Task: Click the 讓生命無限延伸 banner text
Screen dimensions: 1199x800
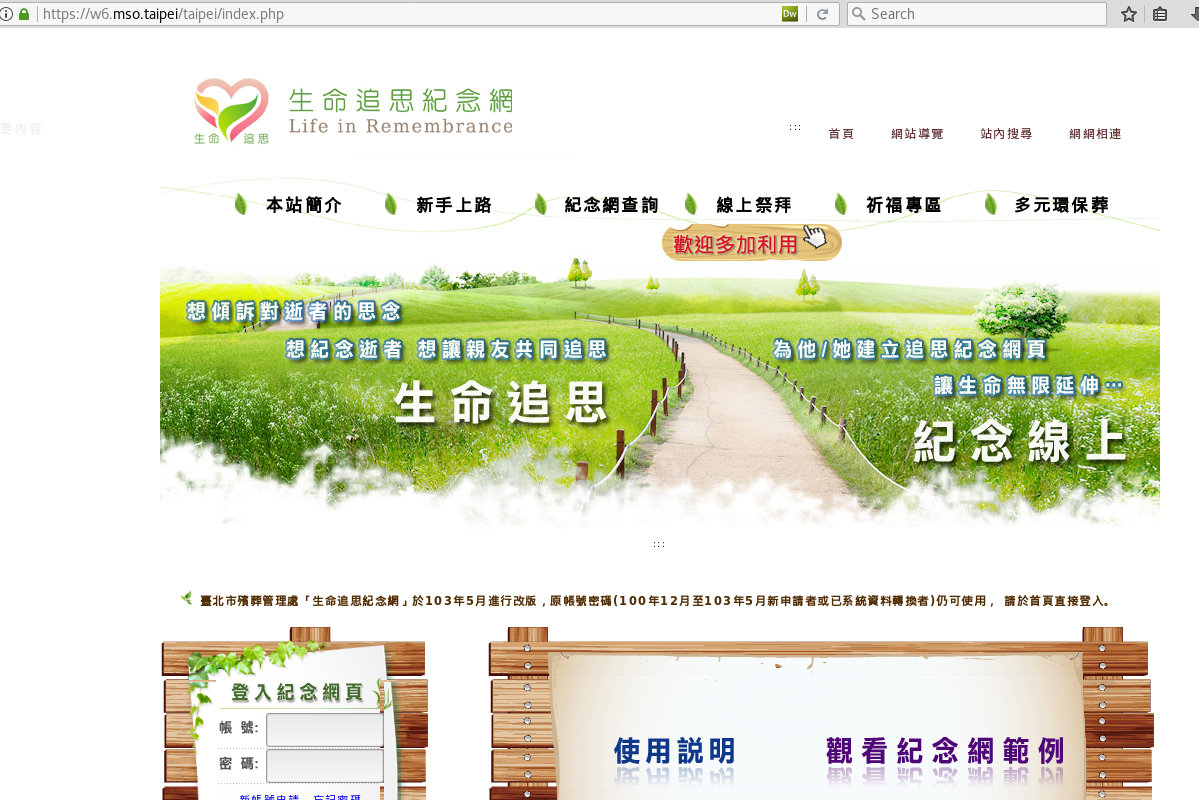Action: [1028, 385]
